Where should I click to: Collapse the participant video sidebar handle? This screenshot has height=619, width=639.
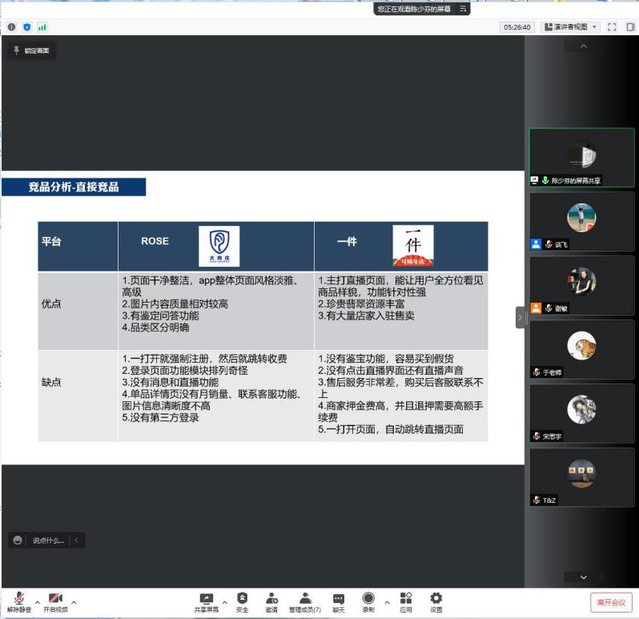point(520,317)
